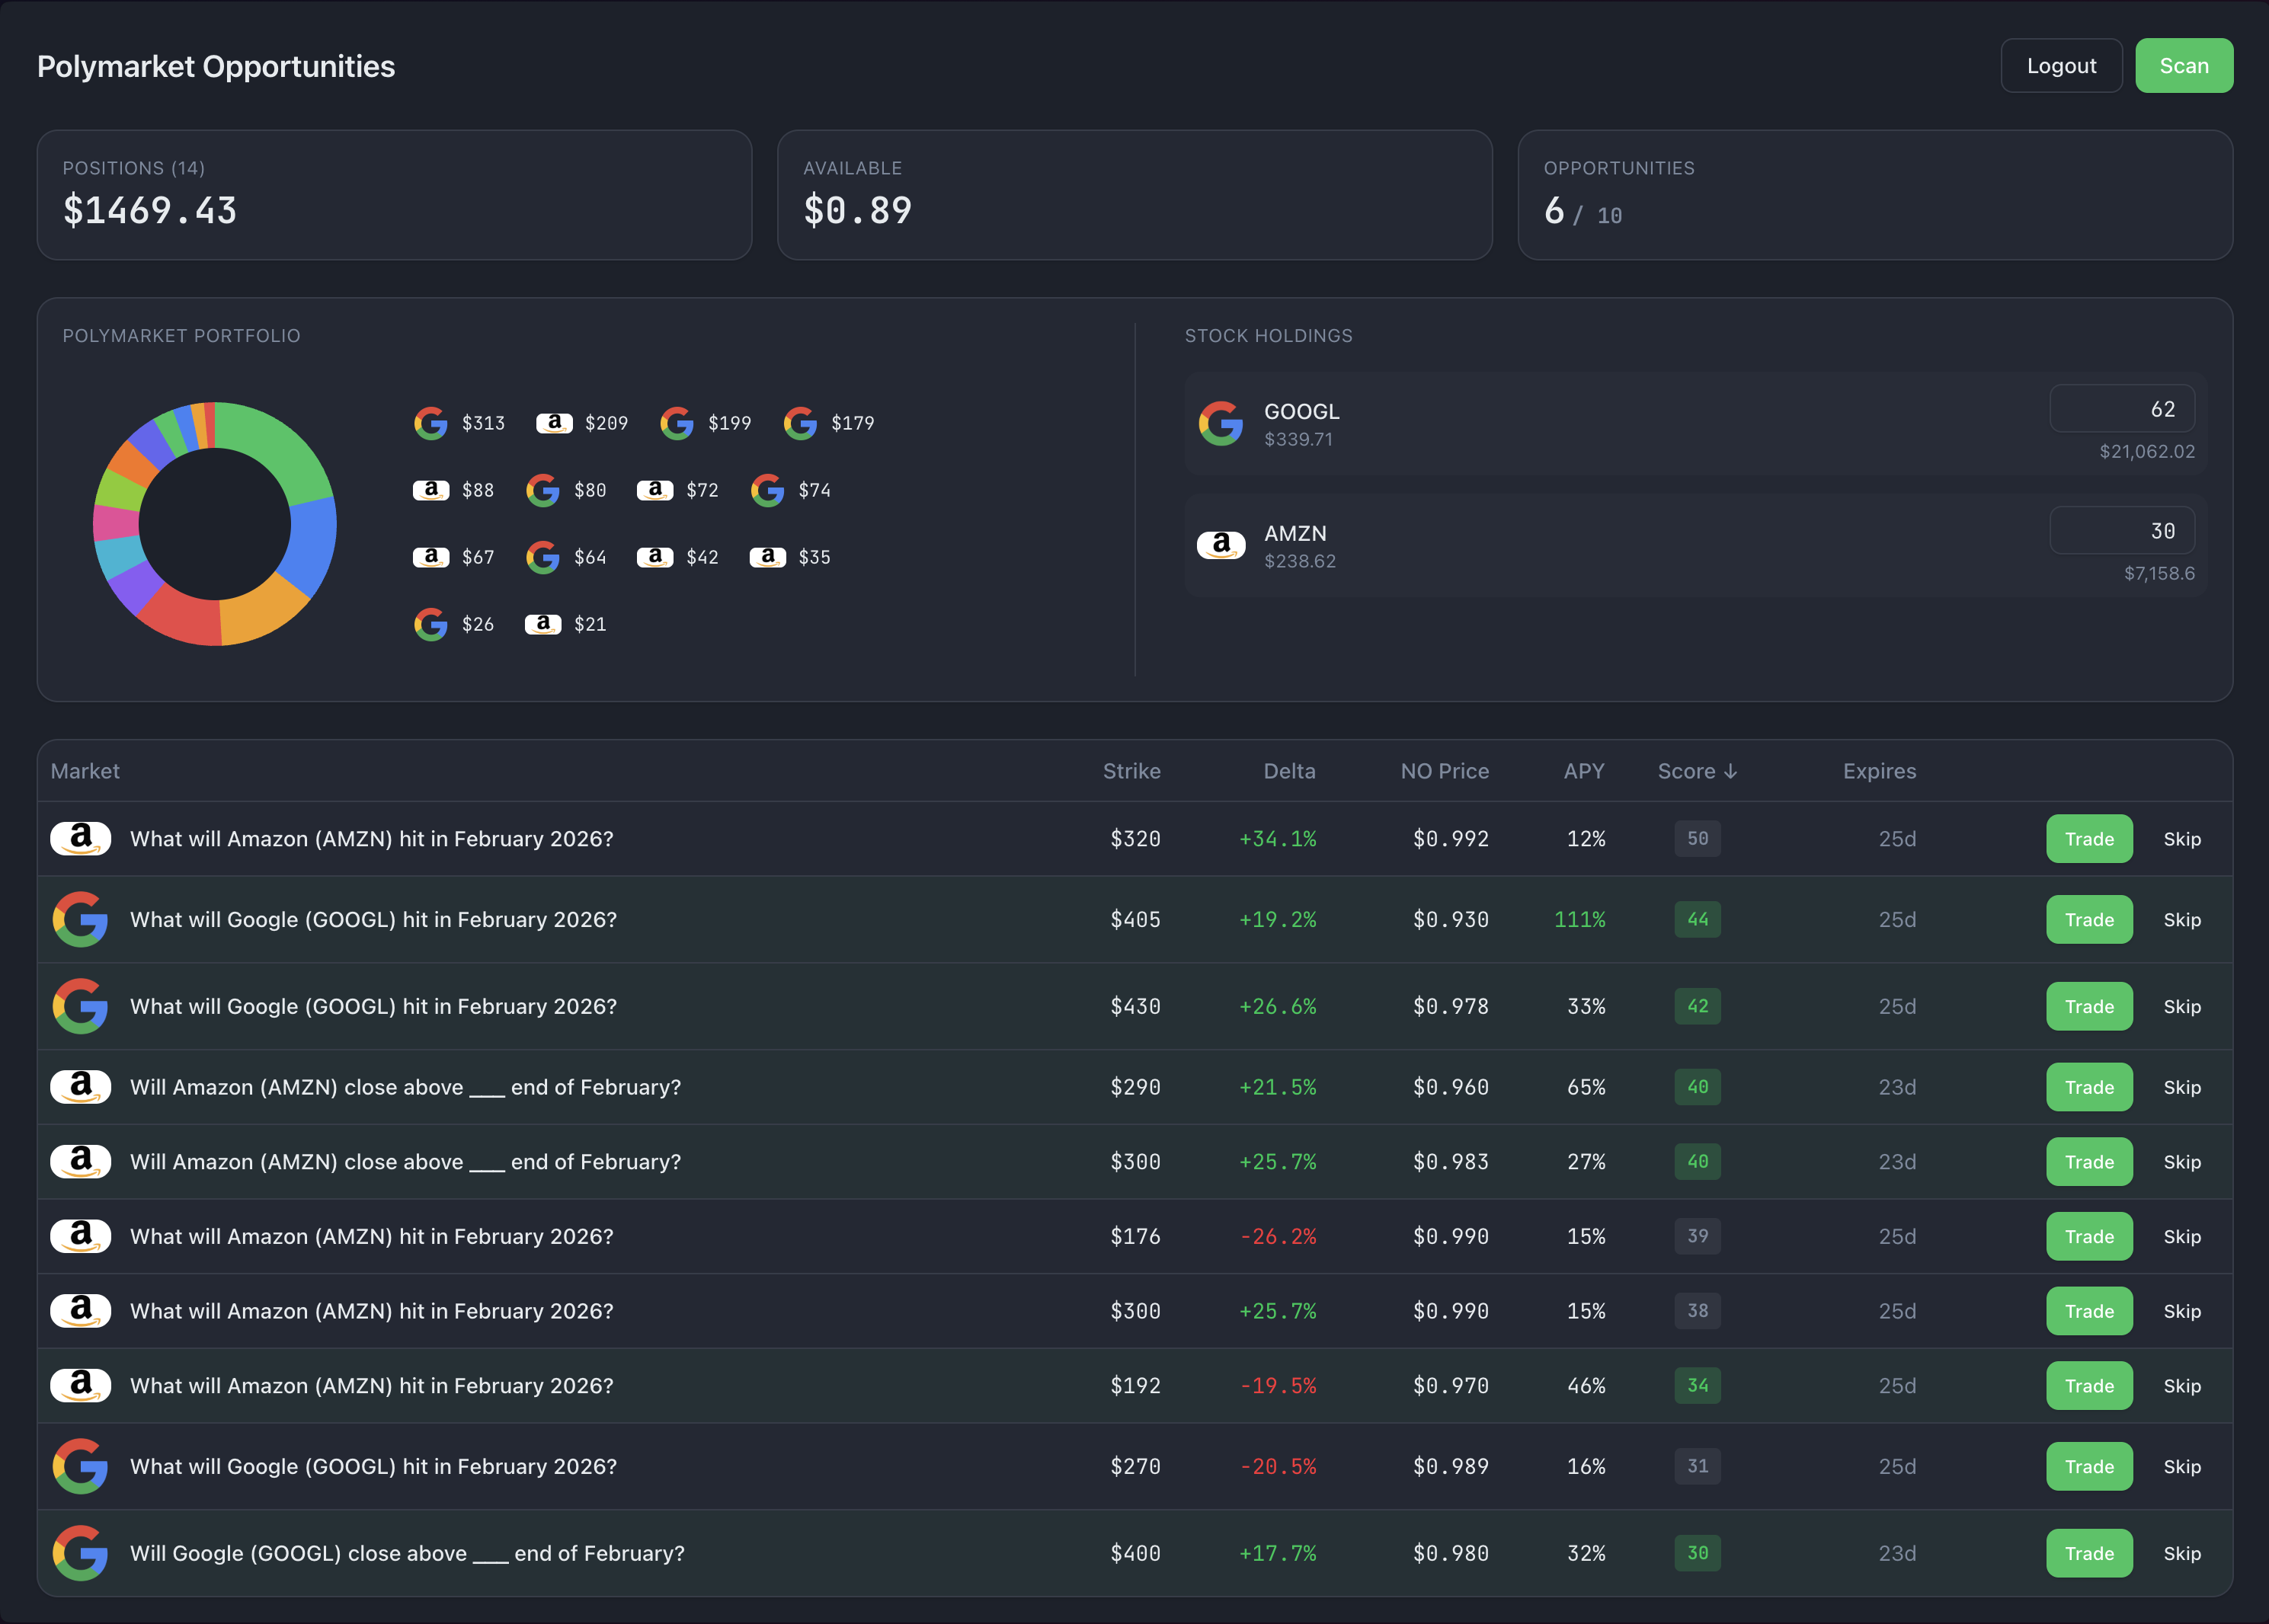Click Google icon in the $405 strike row
This screenshot has height=1624, width=2269.
(x=80, y=919)
